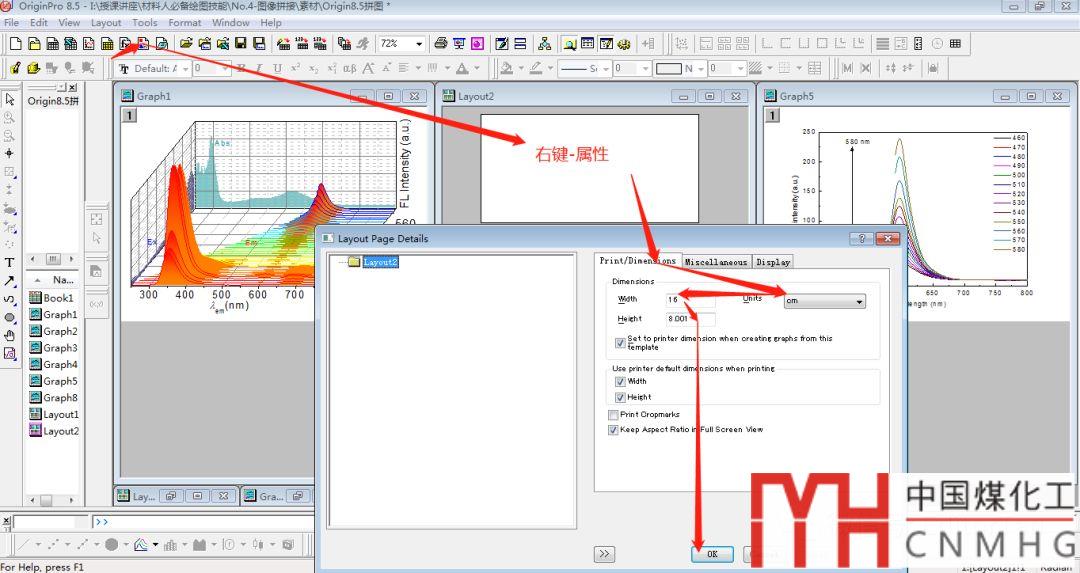Uncheck Keep Aspect Ratio in Full Screen View
This screenshot has height=573, width=1080.
(613, 430)
